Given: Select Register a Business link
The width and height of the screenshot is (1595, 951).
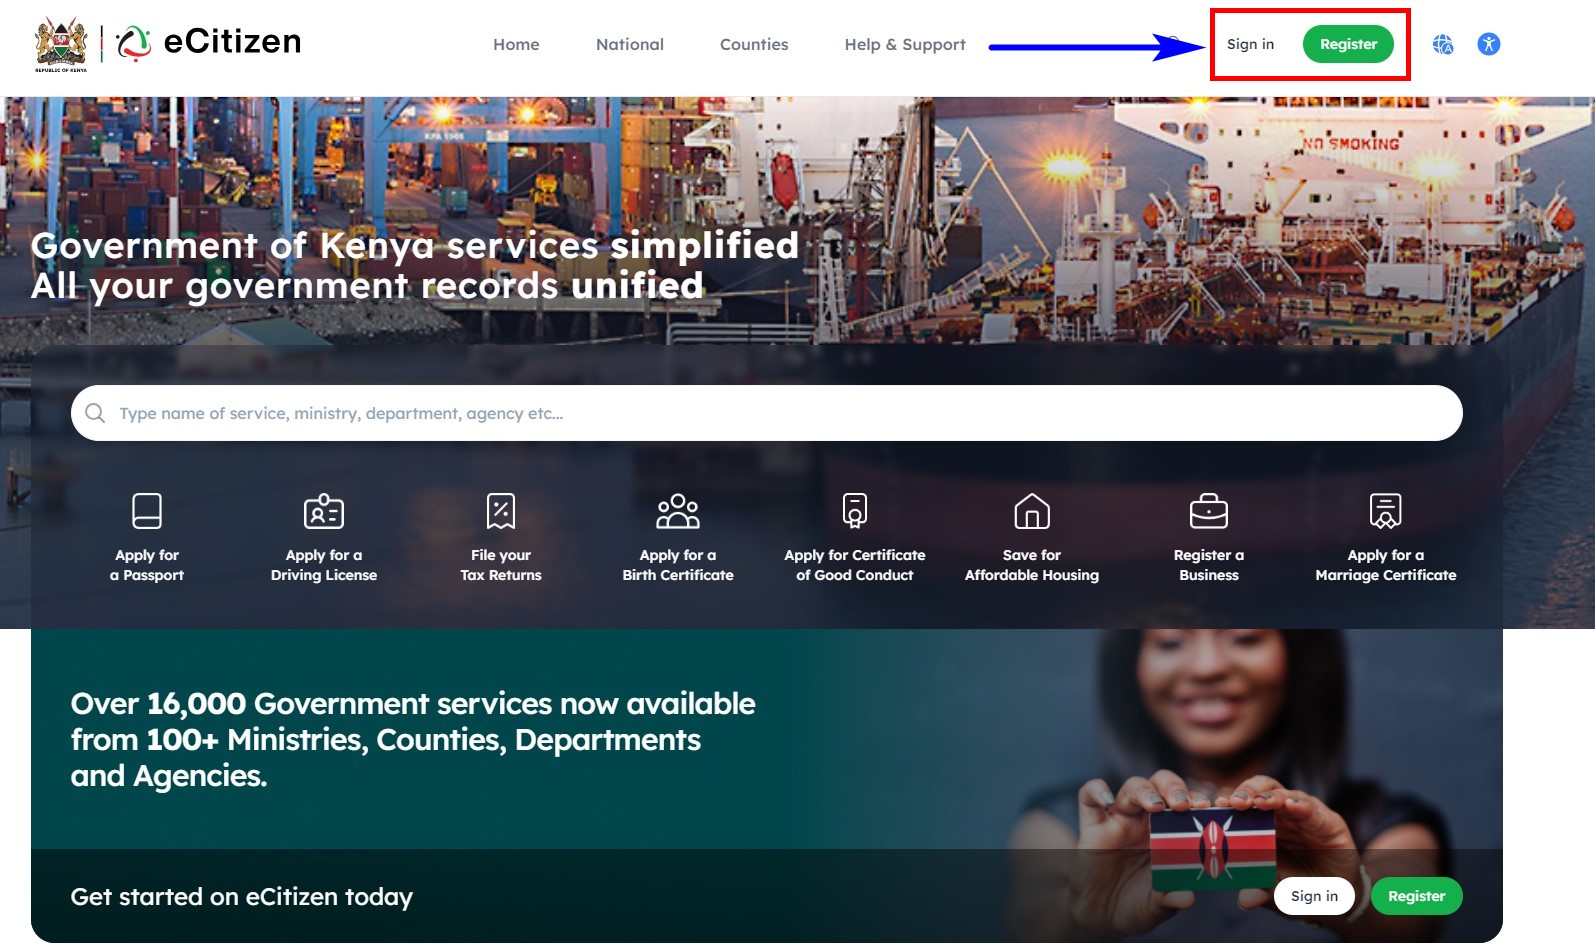Looking at the screenshot, I should [1209, 565].
